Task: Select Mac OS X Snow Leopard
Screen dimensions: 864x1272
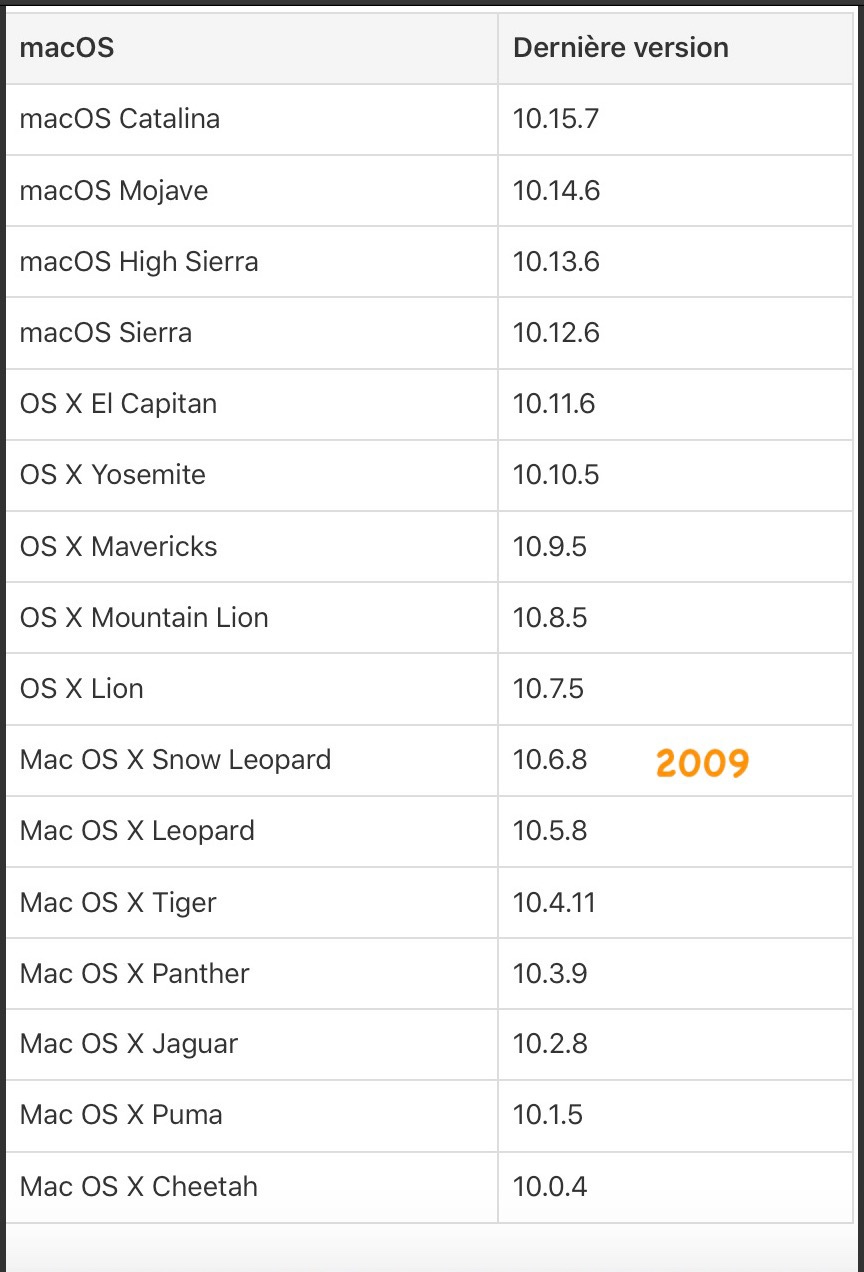Action: click(x=175, y=760)
